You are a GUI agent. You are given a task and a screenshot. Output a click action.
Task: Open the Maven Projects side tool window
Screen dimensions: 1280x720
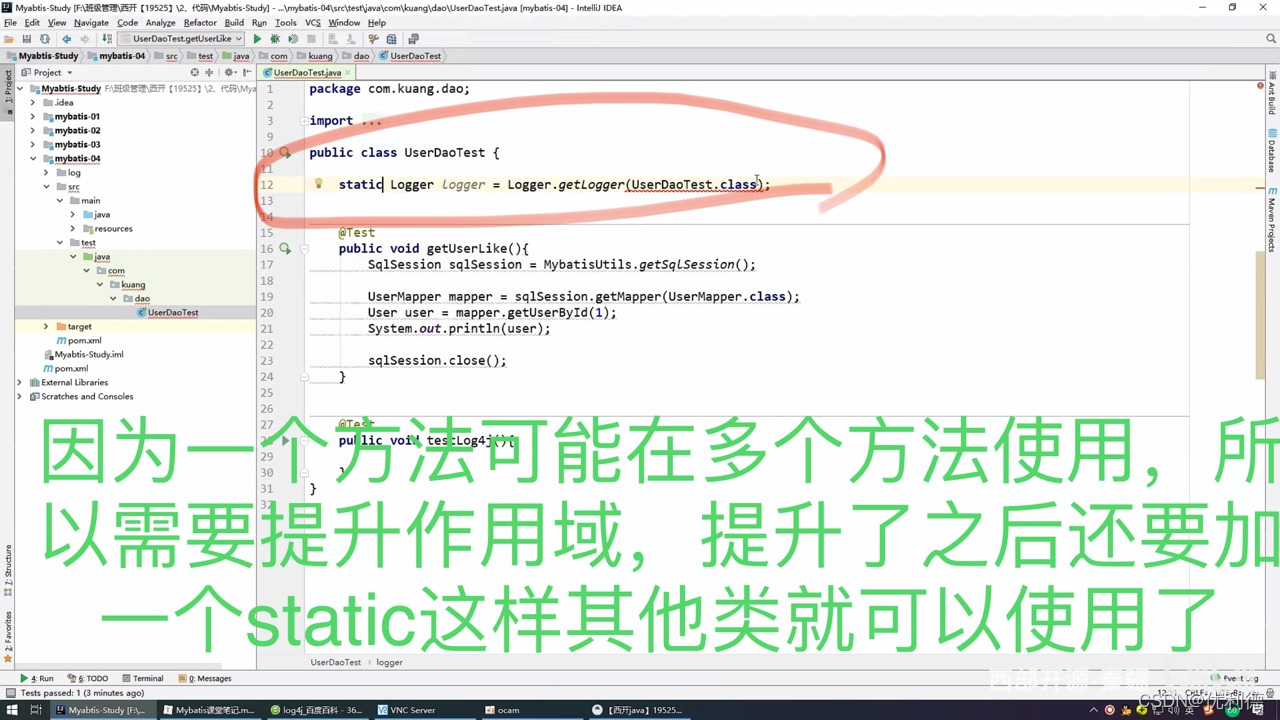tap(1272, 219)
